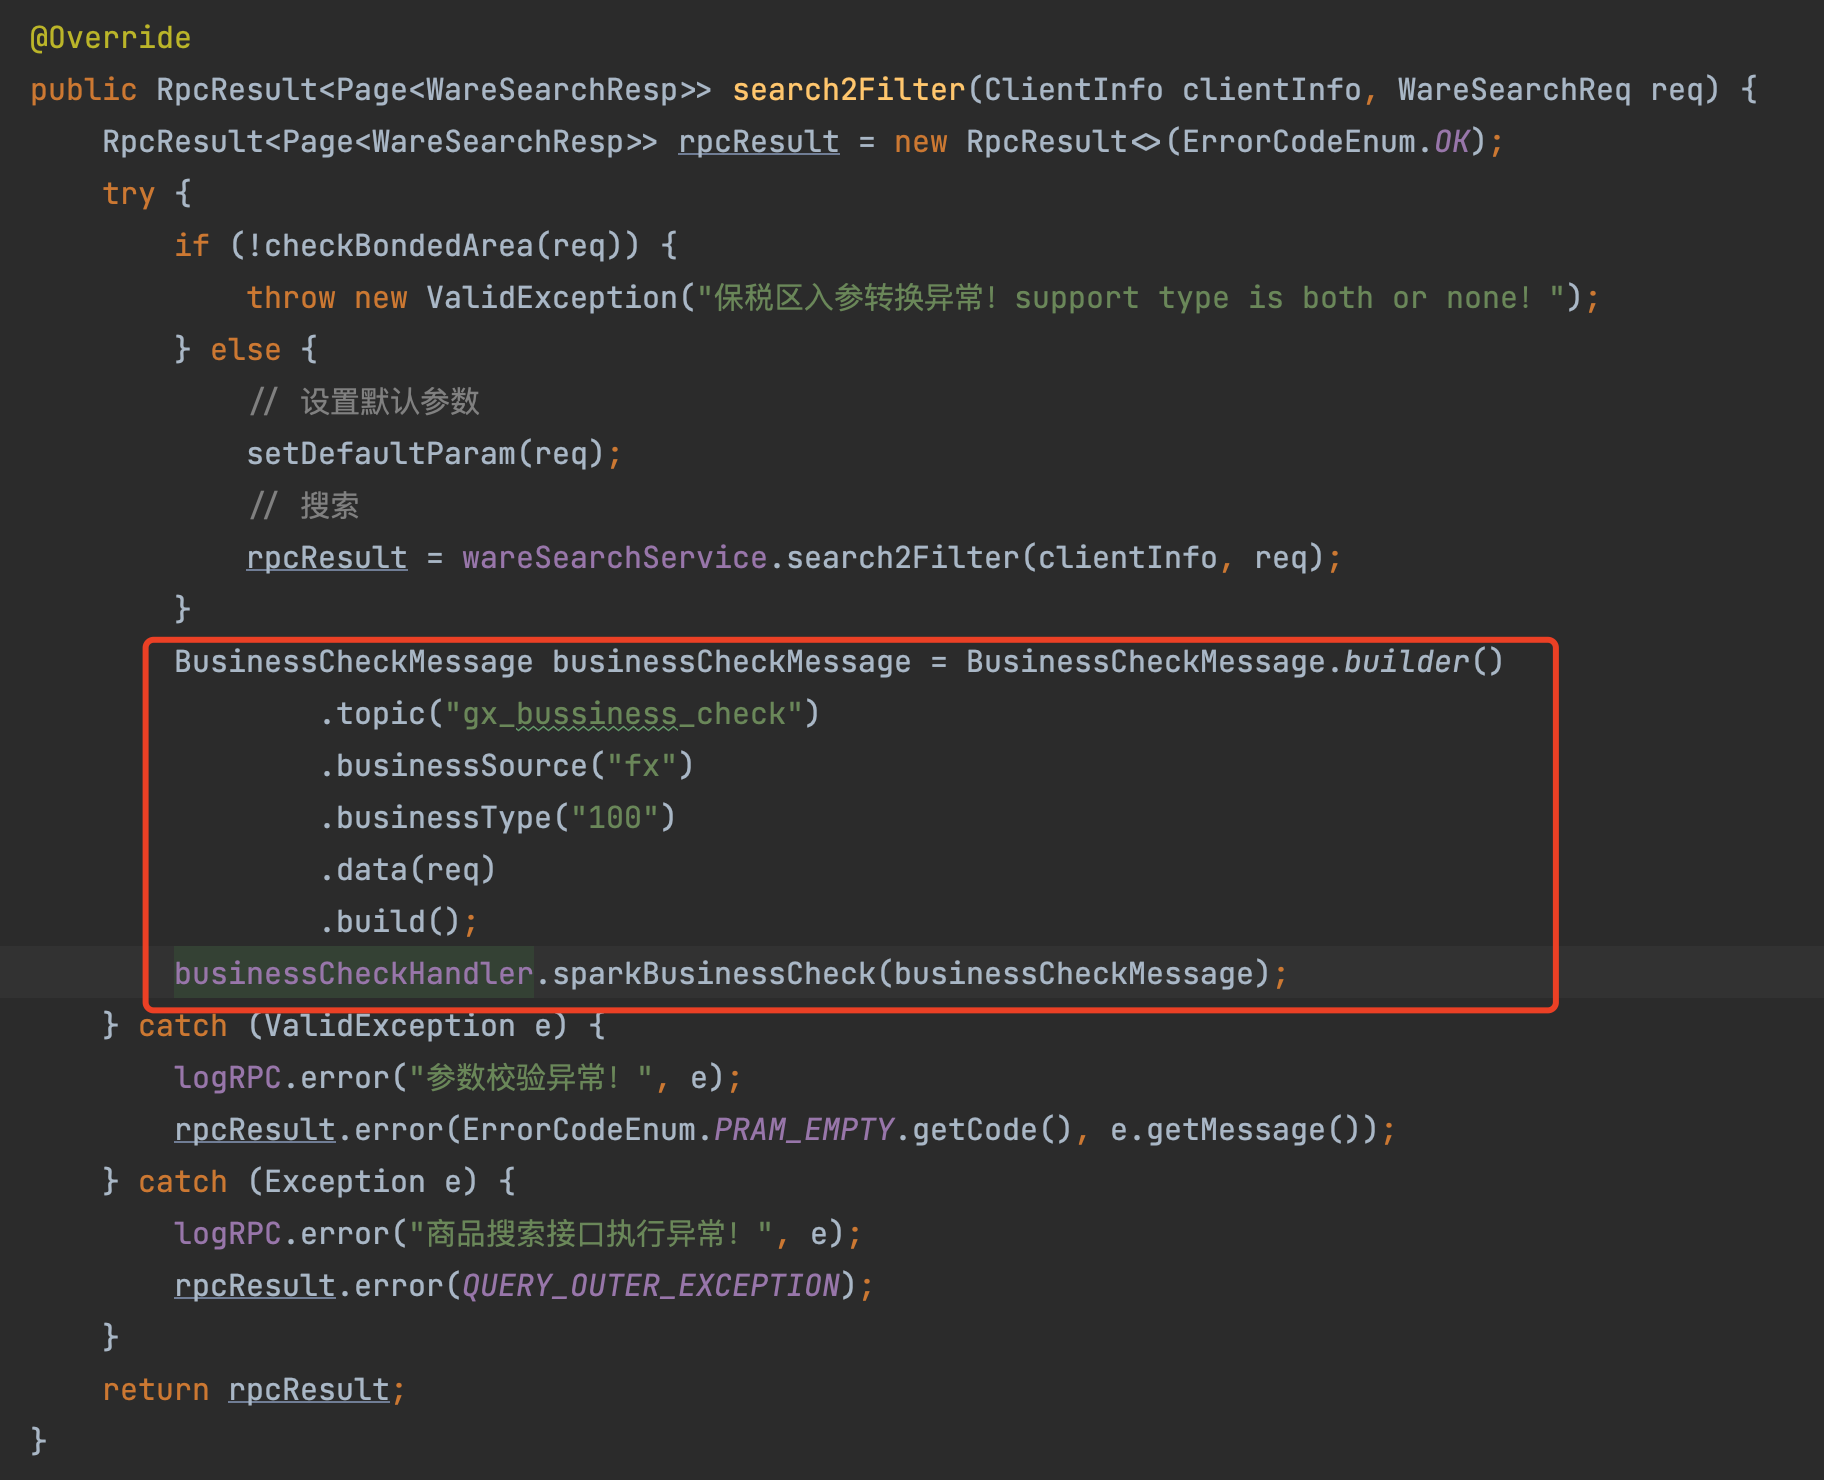This screenshot has height=1480, width=1824.
Task: Click the businessCheckMessage variable declaration name
Action: pyautogui.click(x=731, y=662)
